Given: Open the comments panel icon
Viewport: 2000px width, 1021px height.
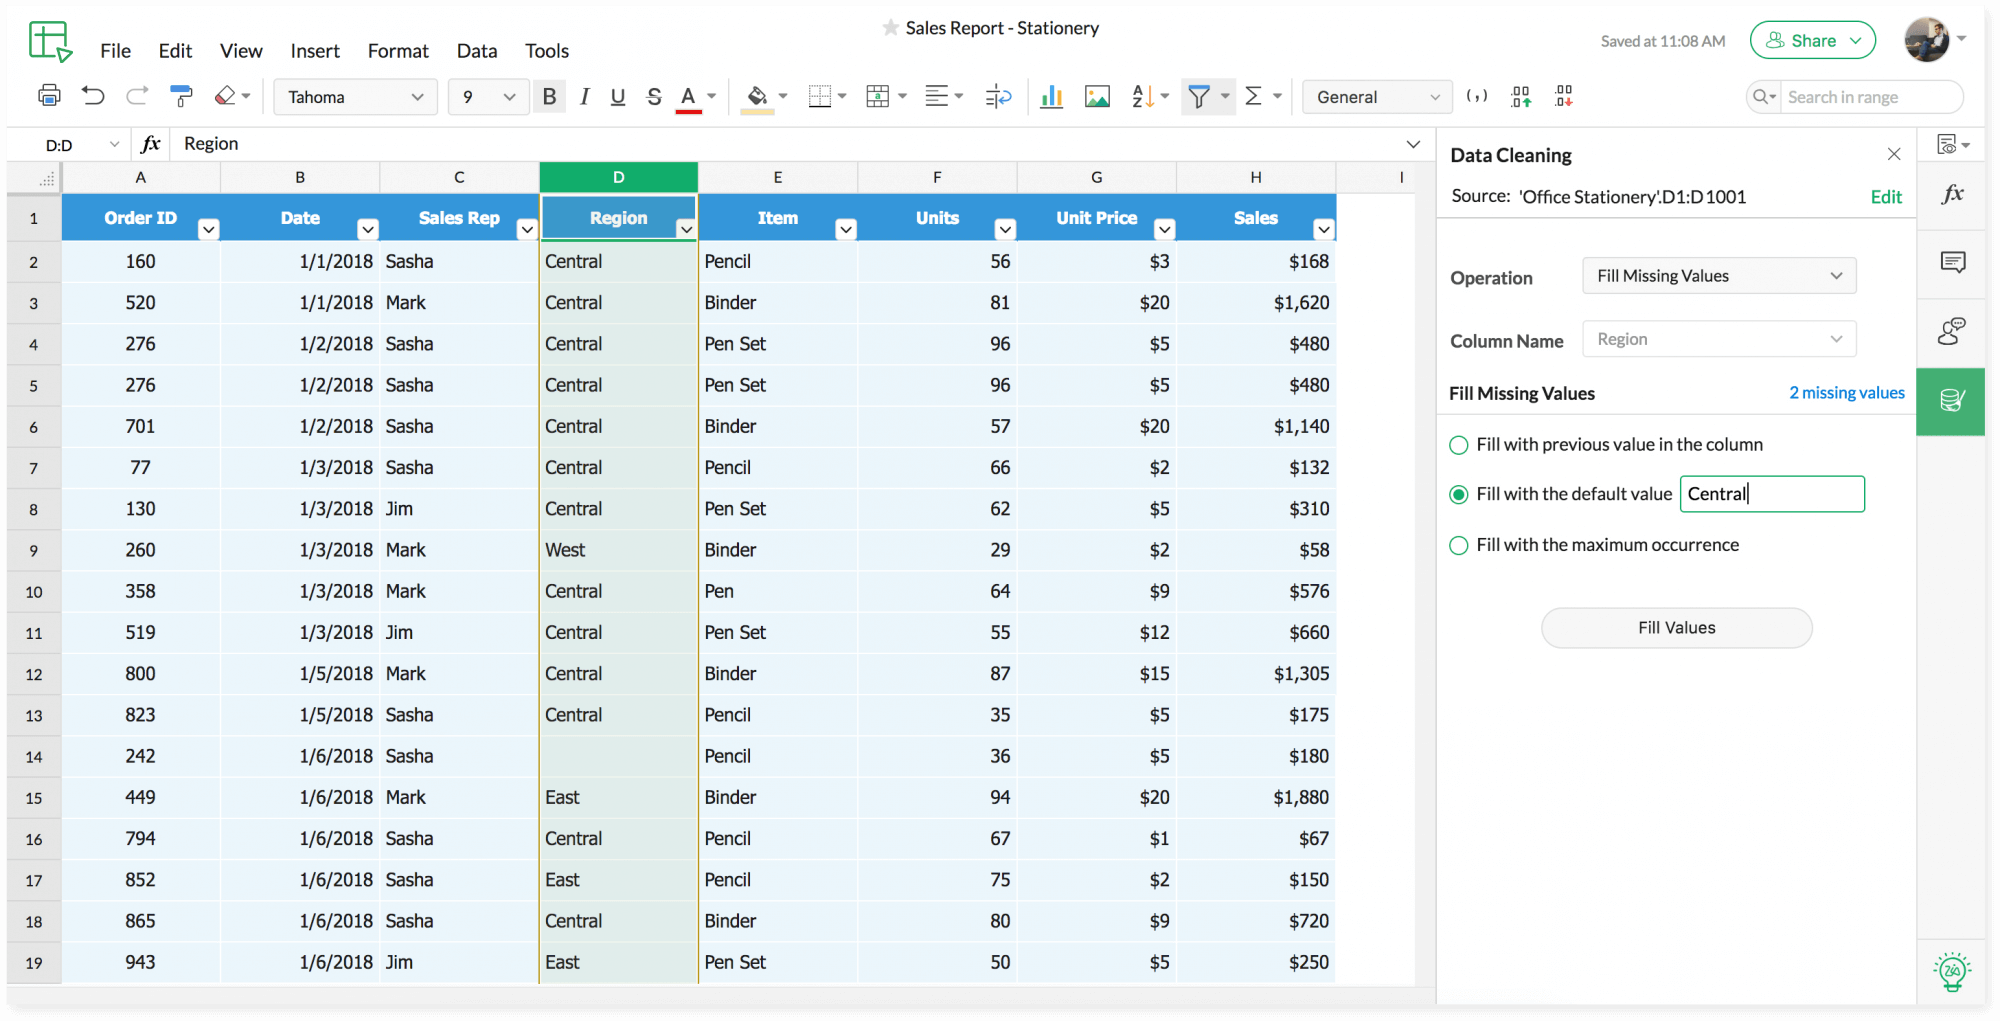Looking at the screenshot, I should pyautogui.click(x=1951, y=262).
